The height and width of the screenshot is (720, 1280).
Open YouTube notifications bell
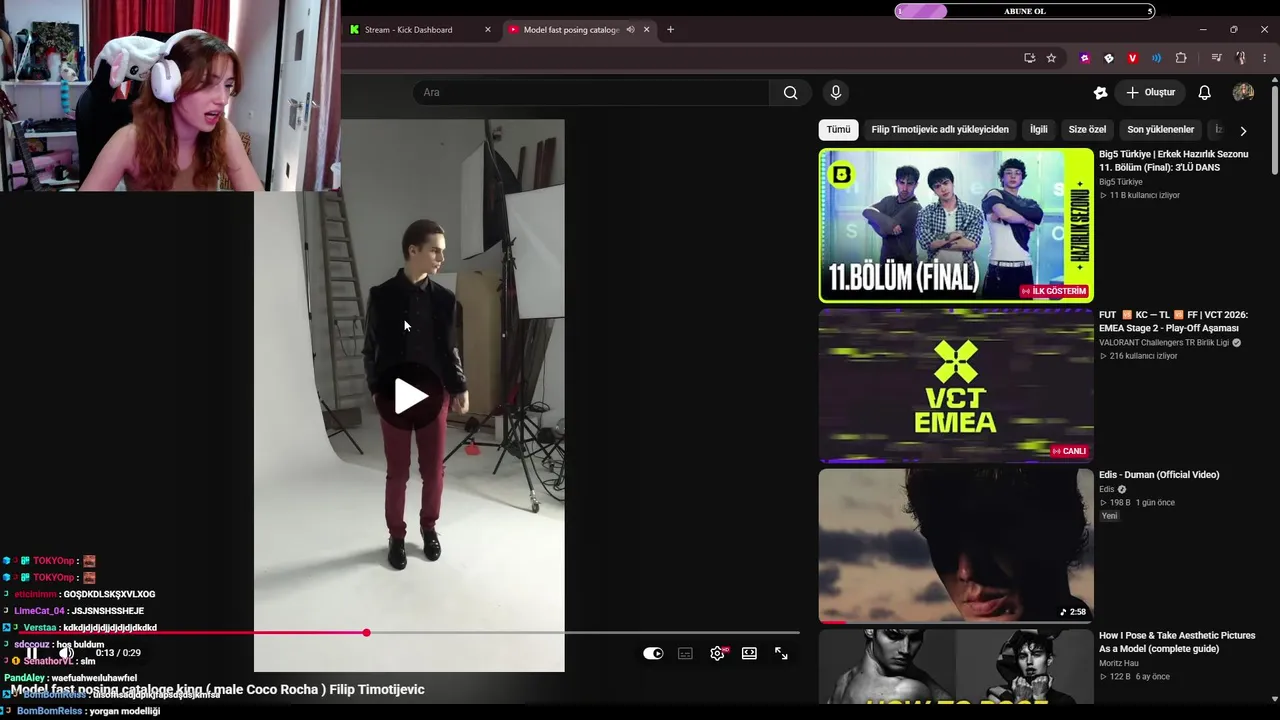point(1204,93)
